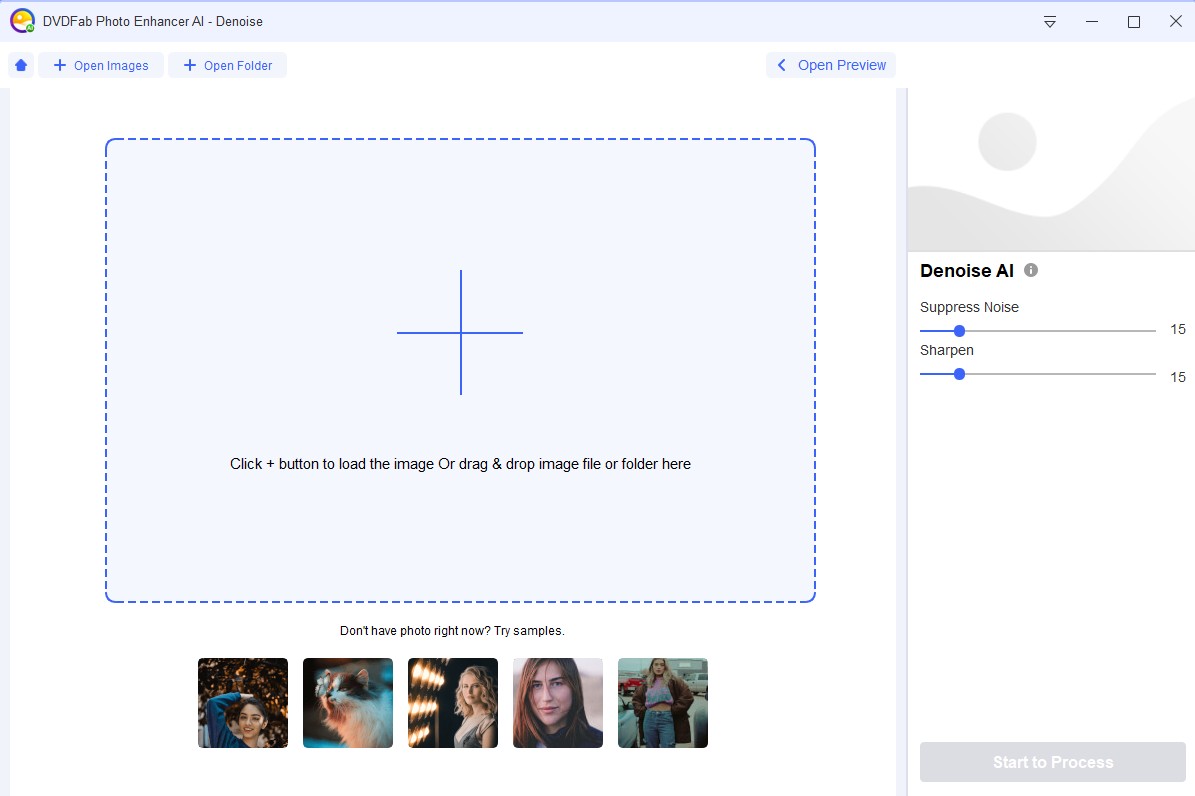Image resolution: width=1195 pixels, height=796 pixels.
Task: Select the blonde woman by lights sample
Action: click(x=453, y=703)
